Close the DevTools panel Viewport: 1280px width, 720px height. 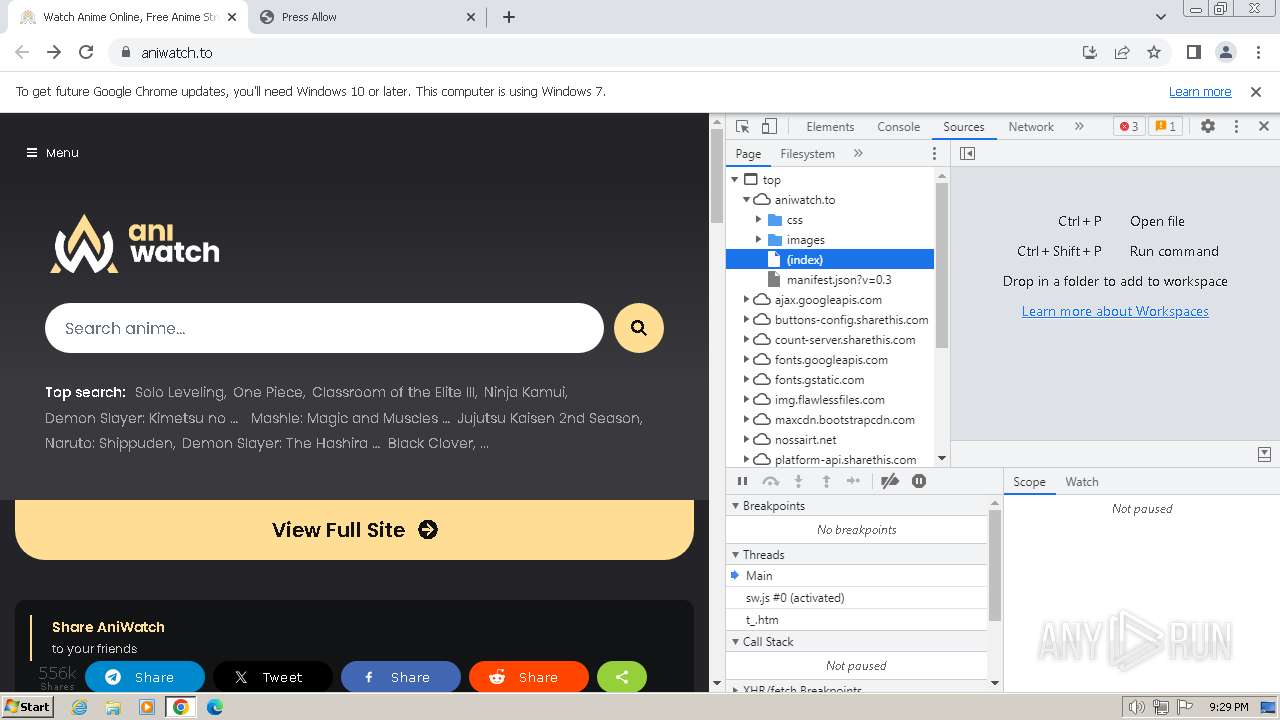(1264, 127)
